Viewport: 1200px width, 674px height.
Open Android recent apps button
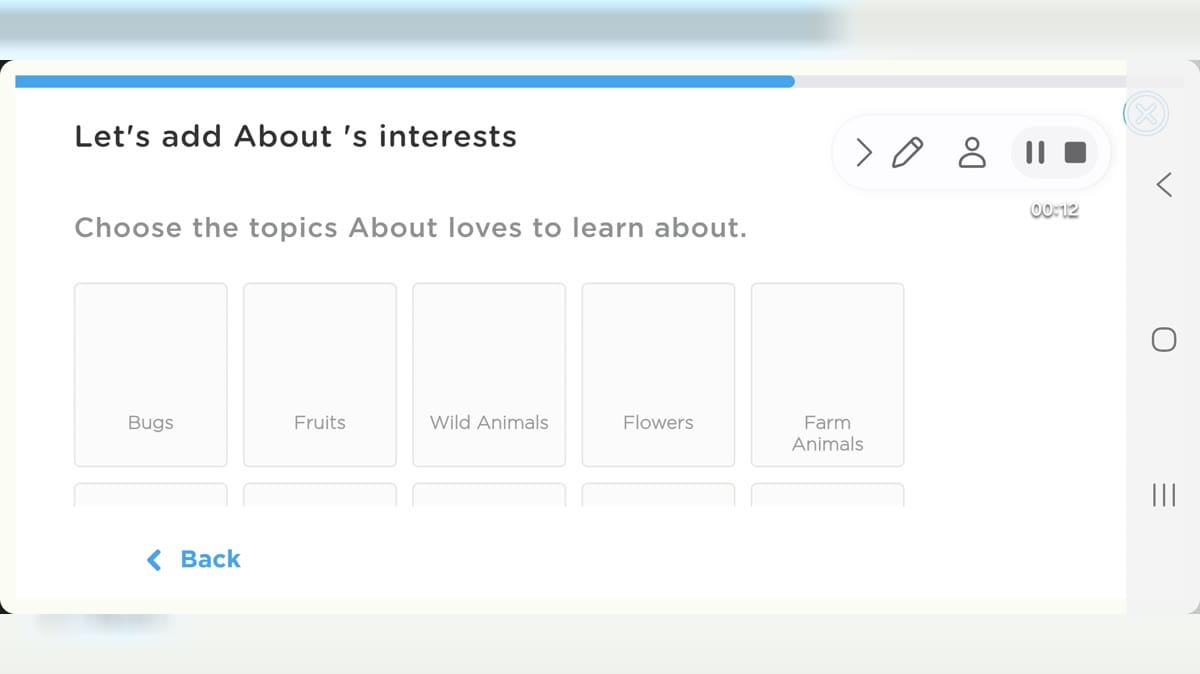1164,495
